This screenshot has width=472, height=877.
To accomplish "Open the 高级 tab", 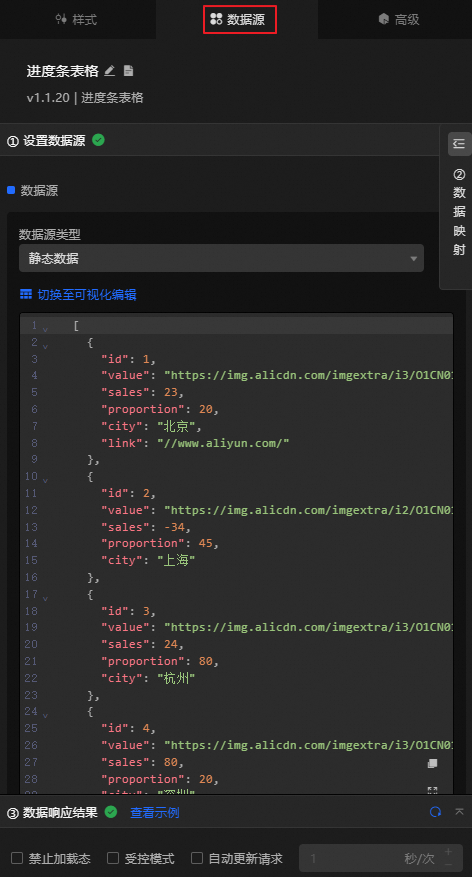I will (399, 20).
